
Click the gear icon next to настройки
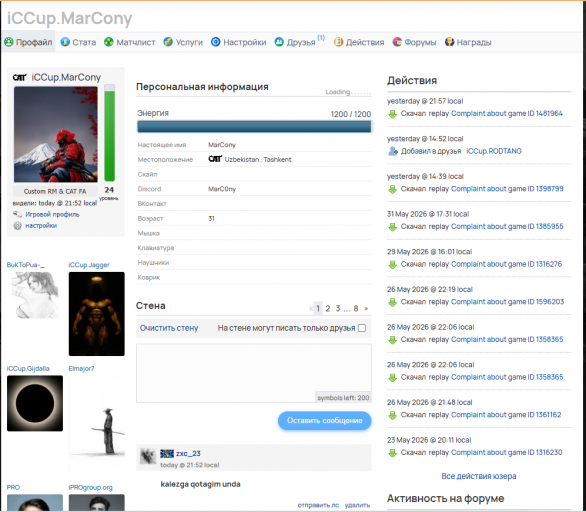tap(18, 225)
